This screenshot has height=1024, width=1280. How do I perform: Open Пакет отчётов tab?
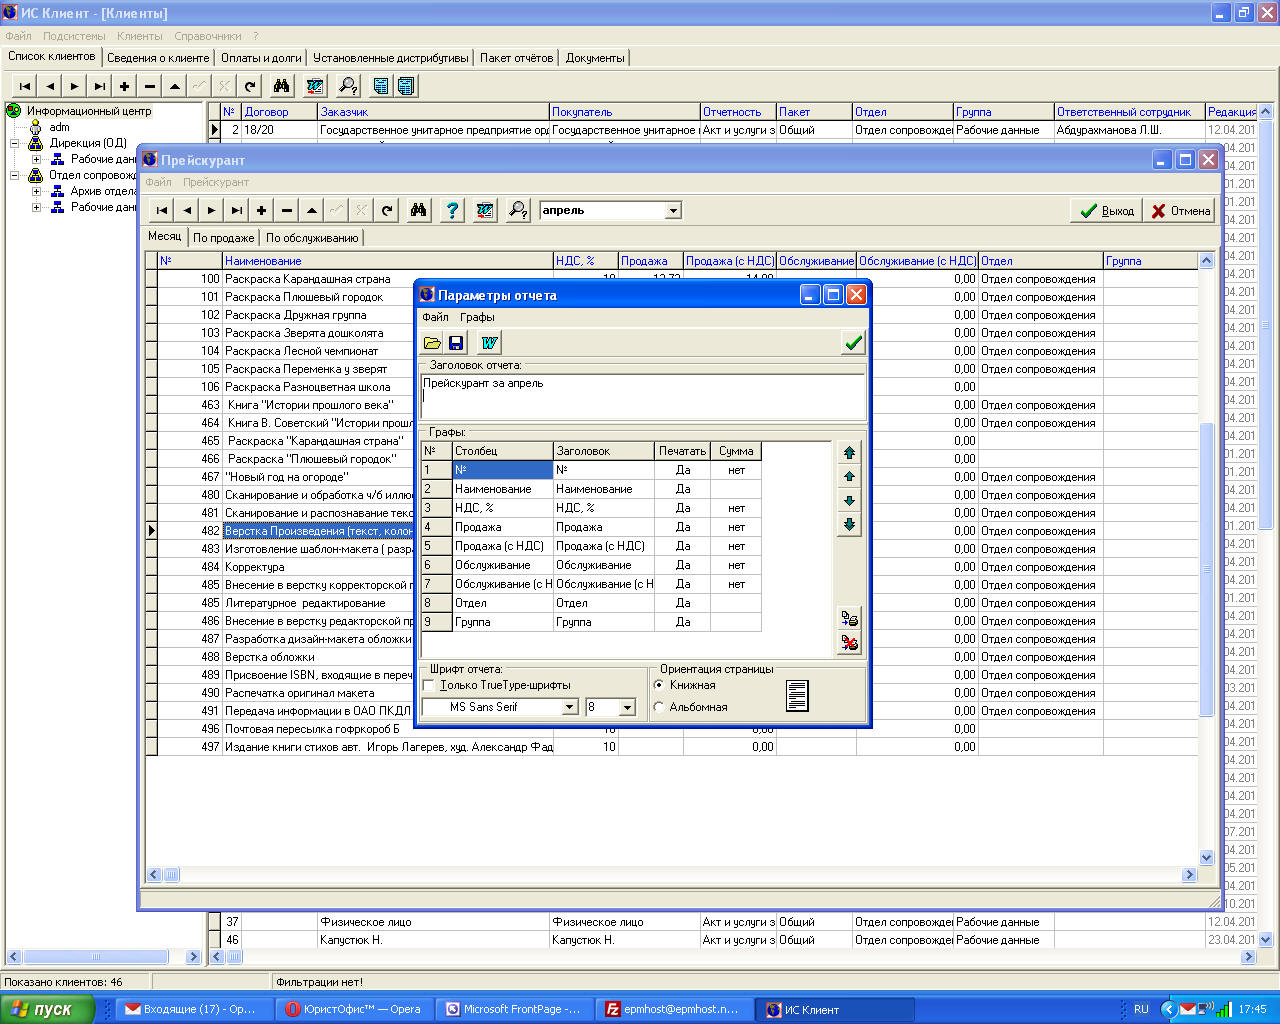[516, 58]
